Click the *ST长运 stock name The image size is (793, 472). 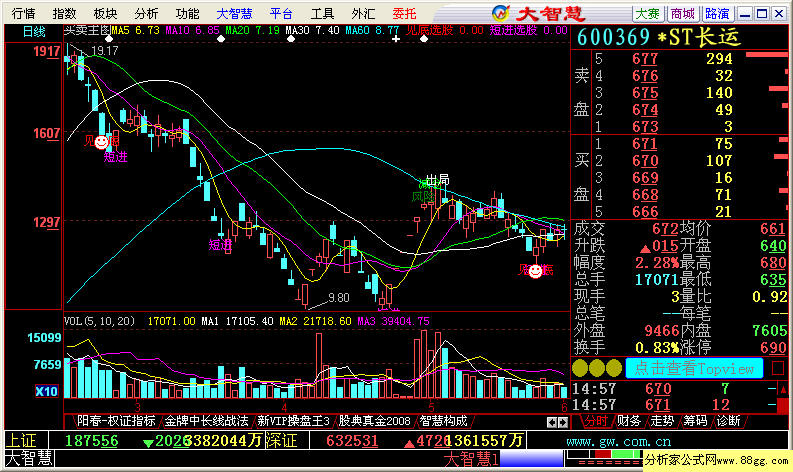point(698,37)
